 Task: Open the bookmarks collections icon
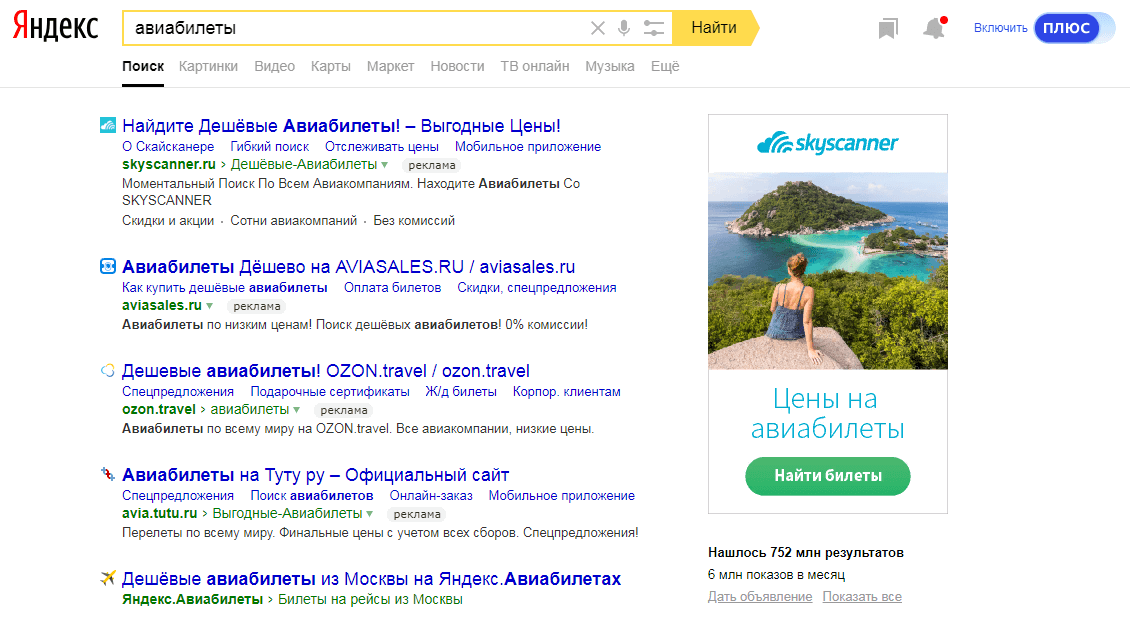[887, 29]
